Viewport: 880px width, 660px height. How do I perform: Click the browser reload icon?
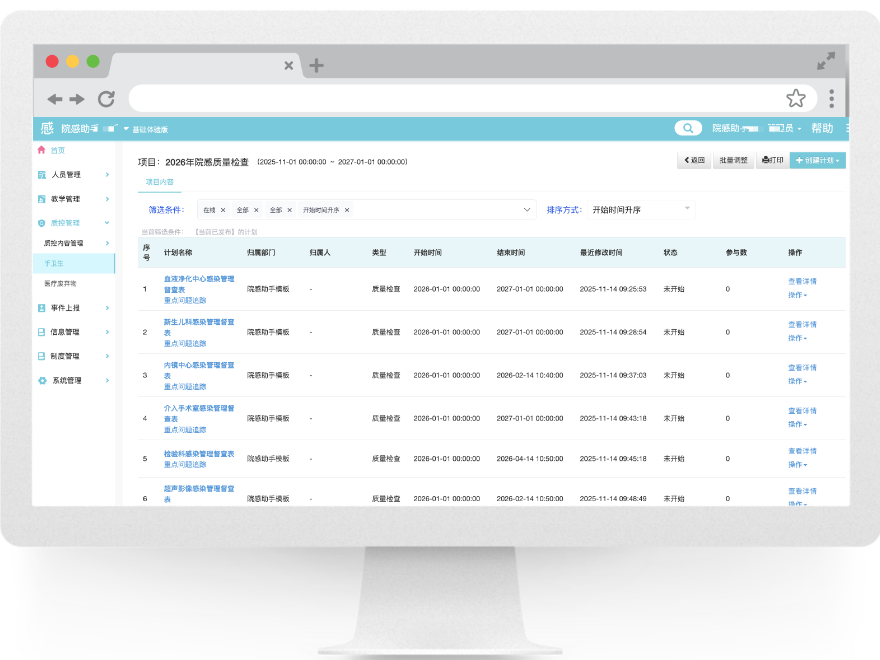(x=106, y=98)
